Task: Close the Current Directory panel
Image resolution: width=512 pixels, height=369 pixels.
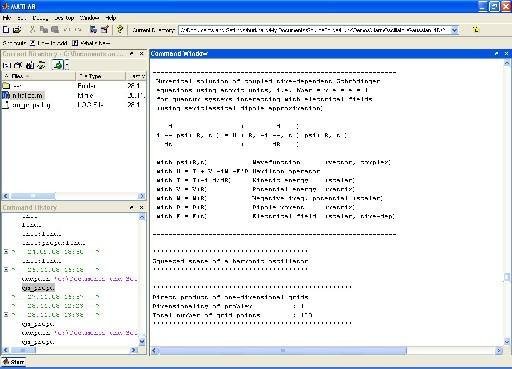Action: (x=141, y=53)
